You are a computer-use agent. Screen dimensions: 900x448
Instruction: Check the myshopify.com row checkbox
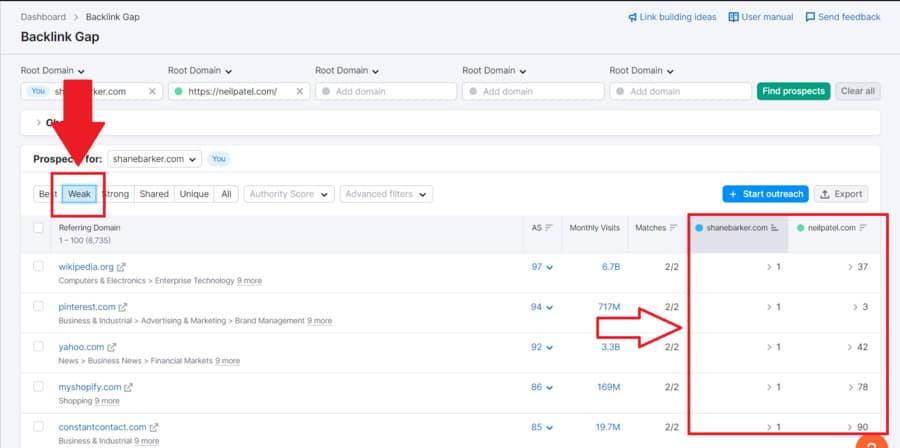click(38, 387)
